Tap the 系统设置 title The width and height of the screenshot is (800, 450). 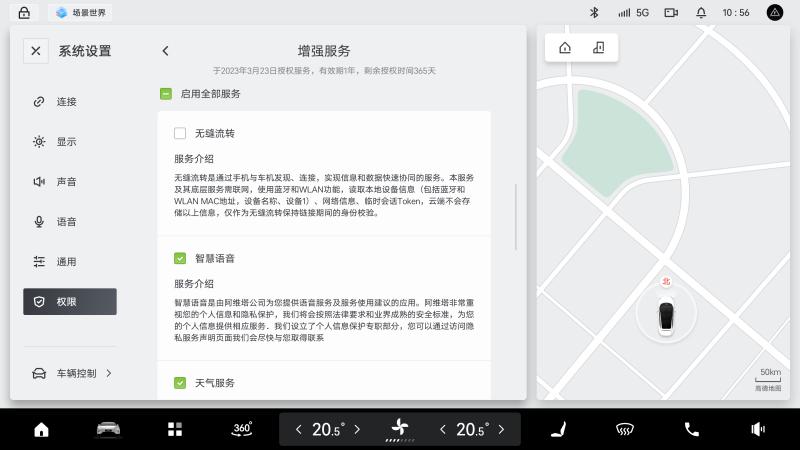click(85, 51)
